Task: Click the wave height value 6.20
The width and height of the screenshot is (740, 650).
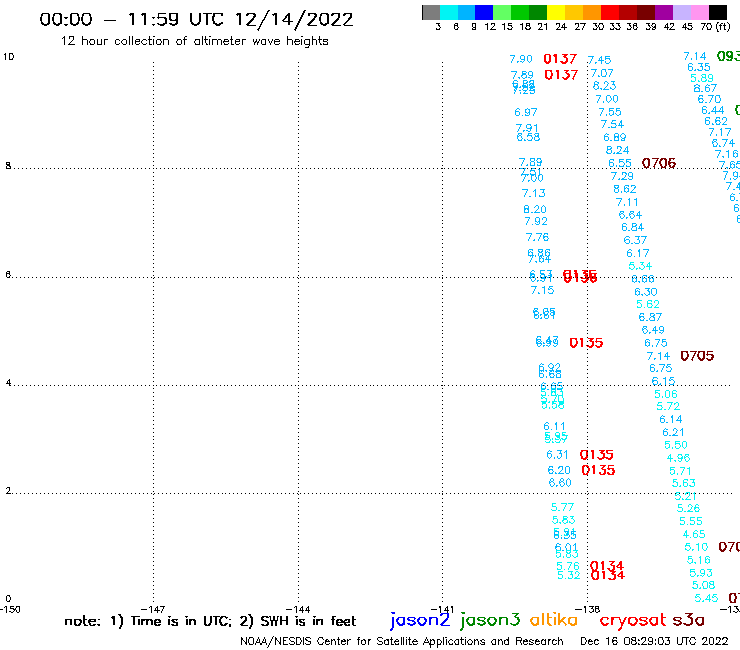Action: point(559,470)
